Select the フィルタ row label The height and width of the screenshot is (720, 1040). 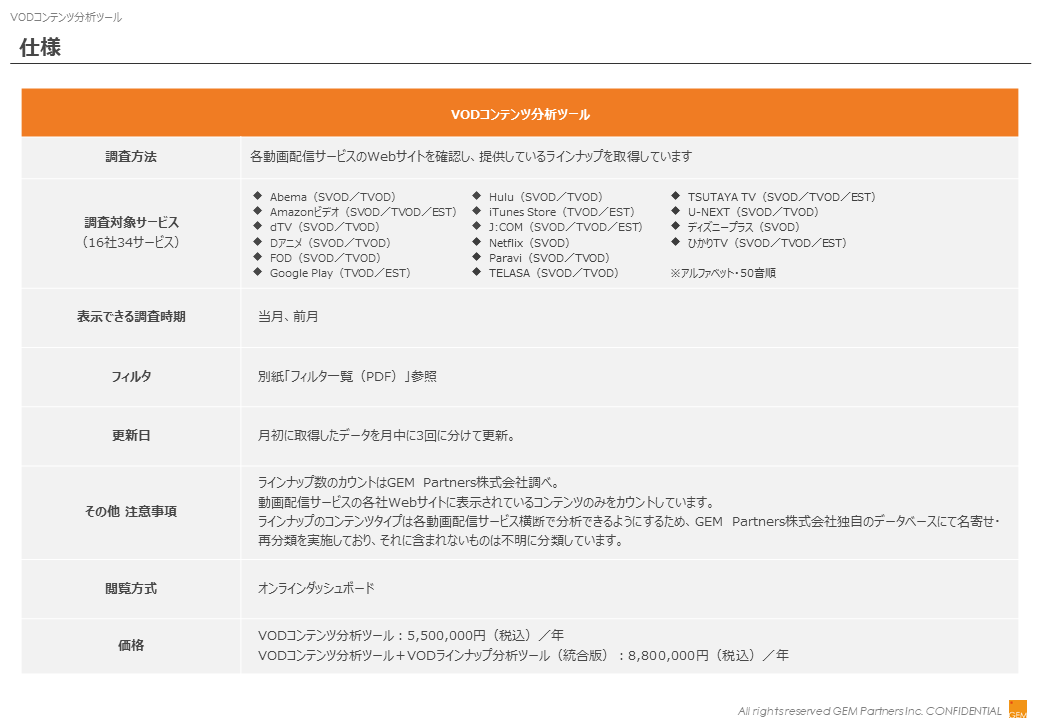coord(131,377)
